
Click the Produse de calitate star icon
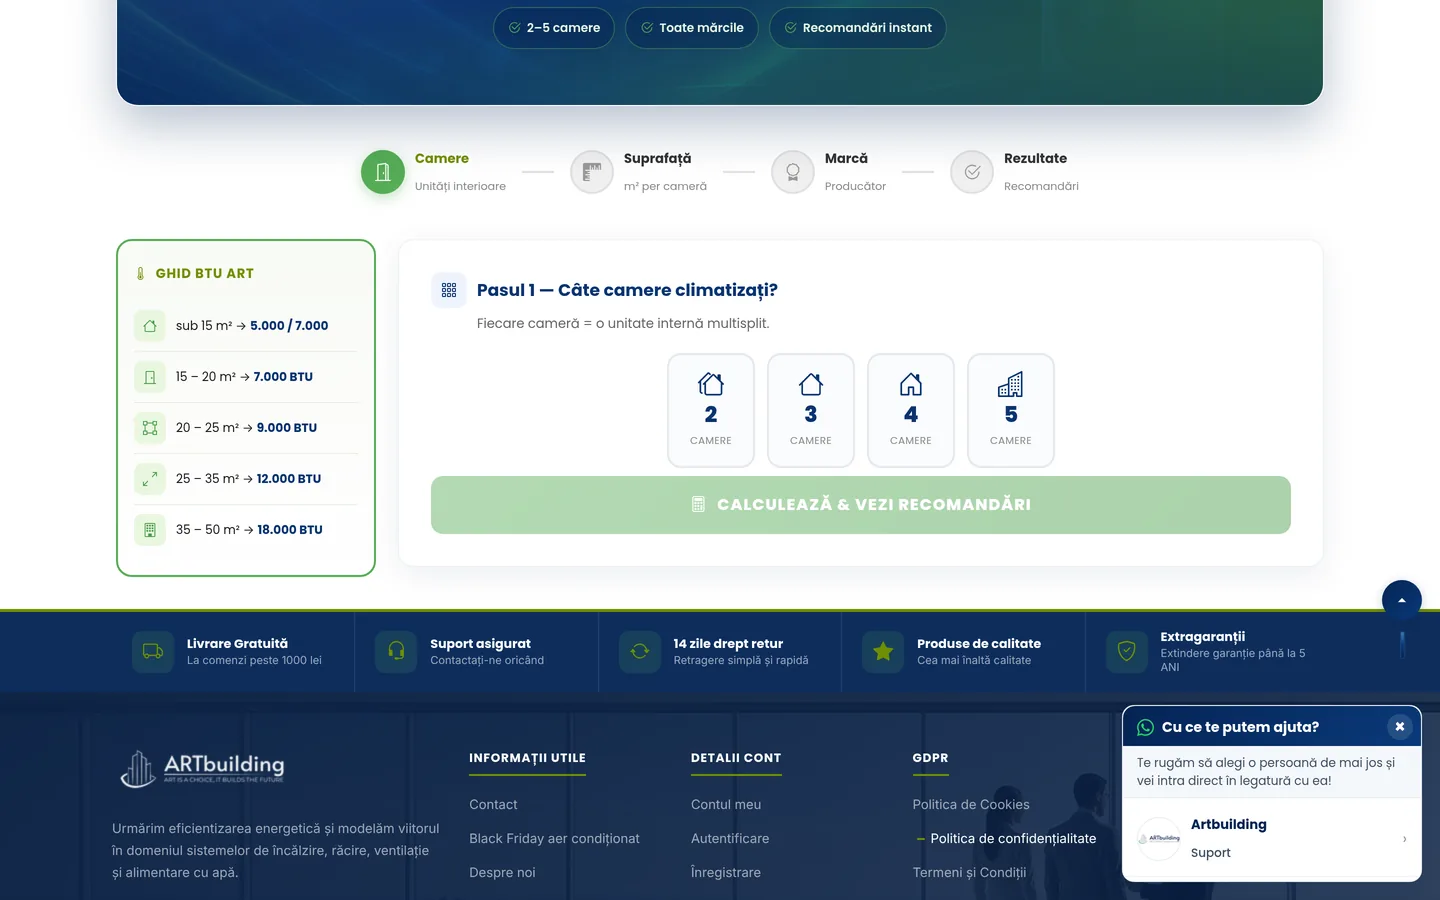[883, 652]
